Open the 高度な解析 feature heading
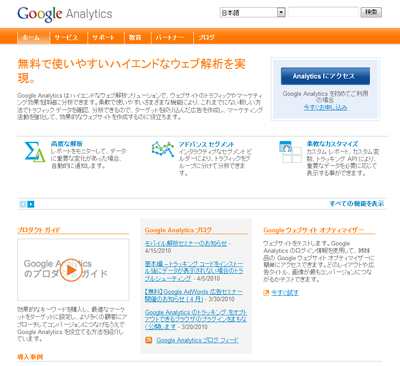Screen dimensions: 400x366 (67, 144)
